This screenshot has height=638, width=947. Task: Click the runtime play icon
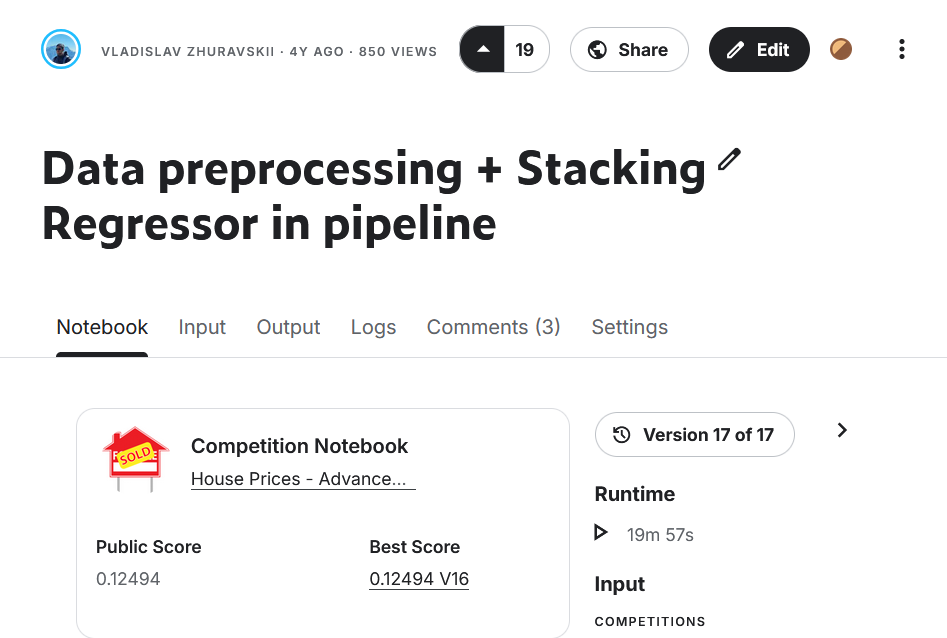tap(600, 533)
